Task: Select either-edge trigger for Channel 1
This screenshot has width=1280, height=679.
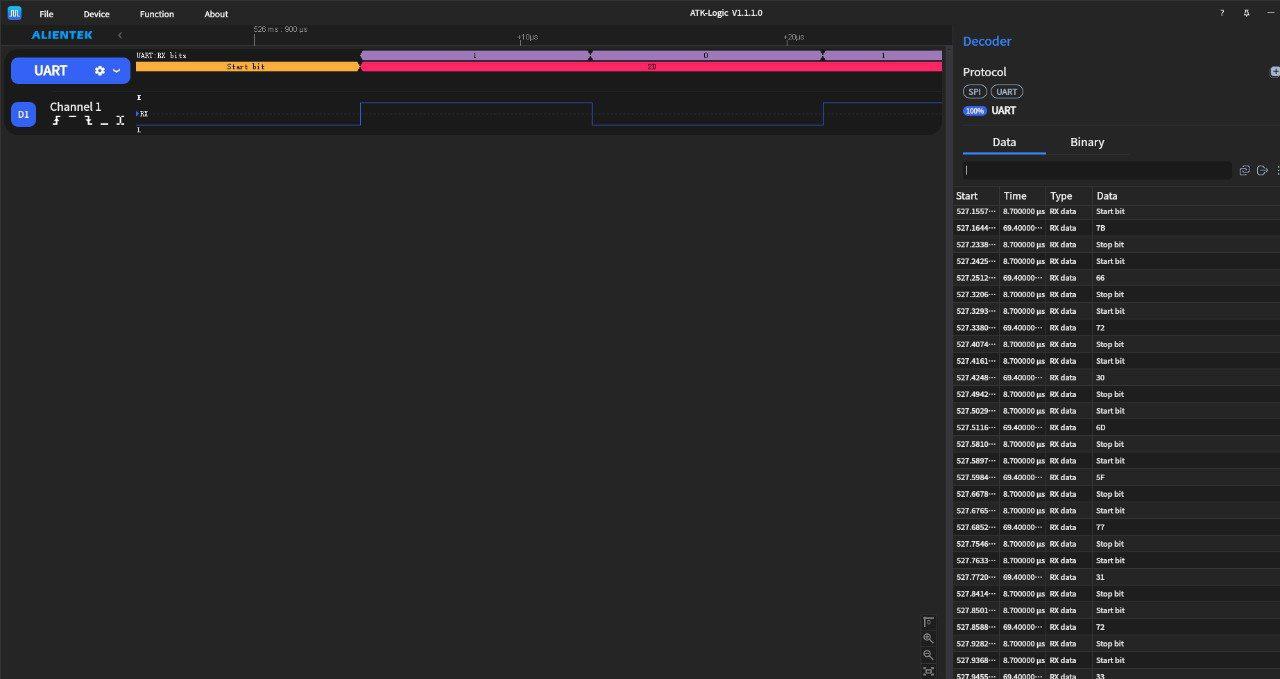Action: coord(120,120)
